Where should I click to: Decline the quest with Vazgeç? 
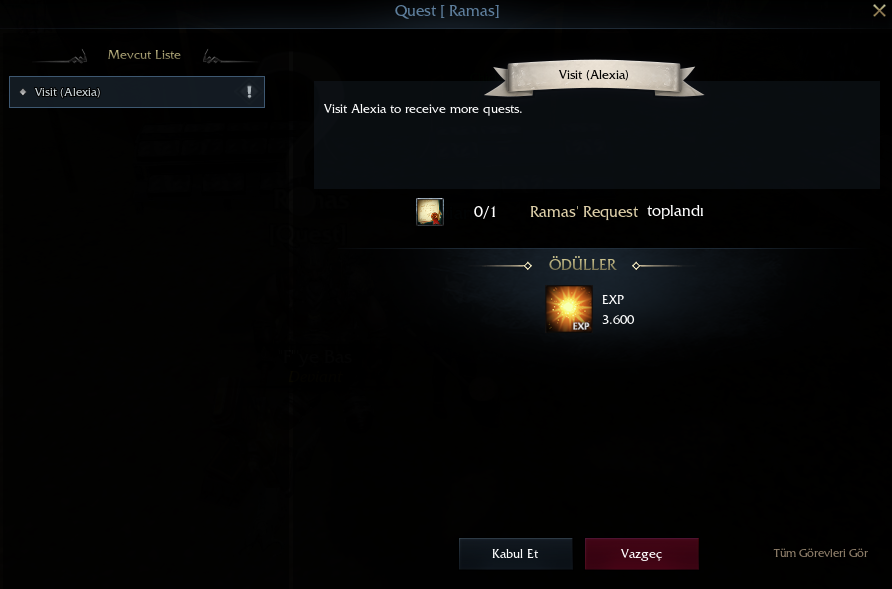tap(642, 554)
